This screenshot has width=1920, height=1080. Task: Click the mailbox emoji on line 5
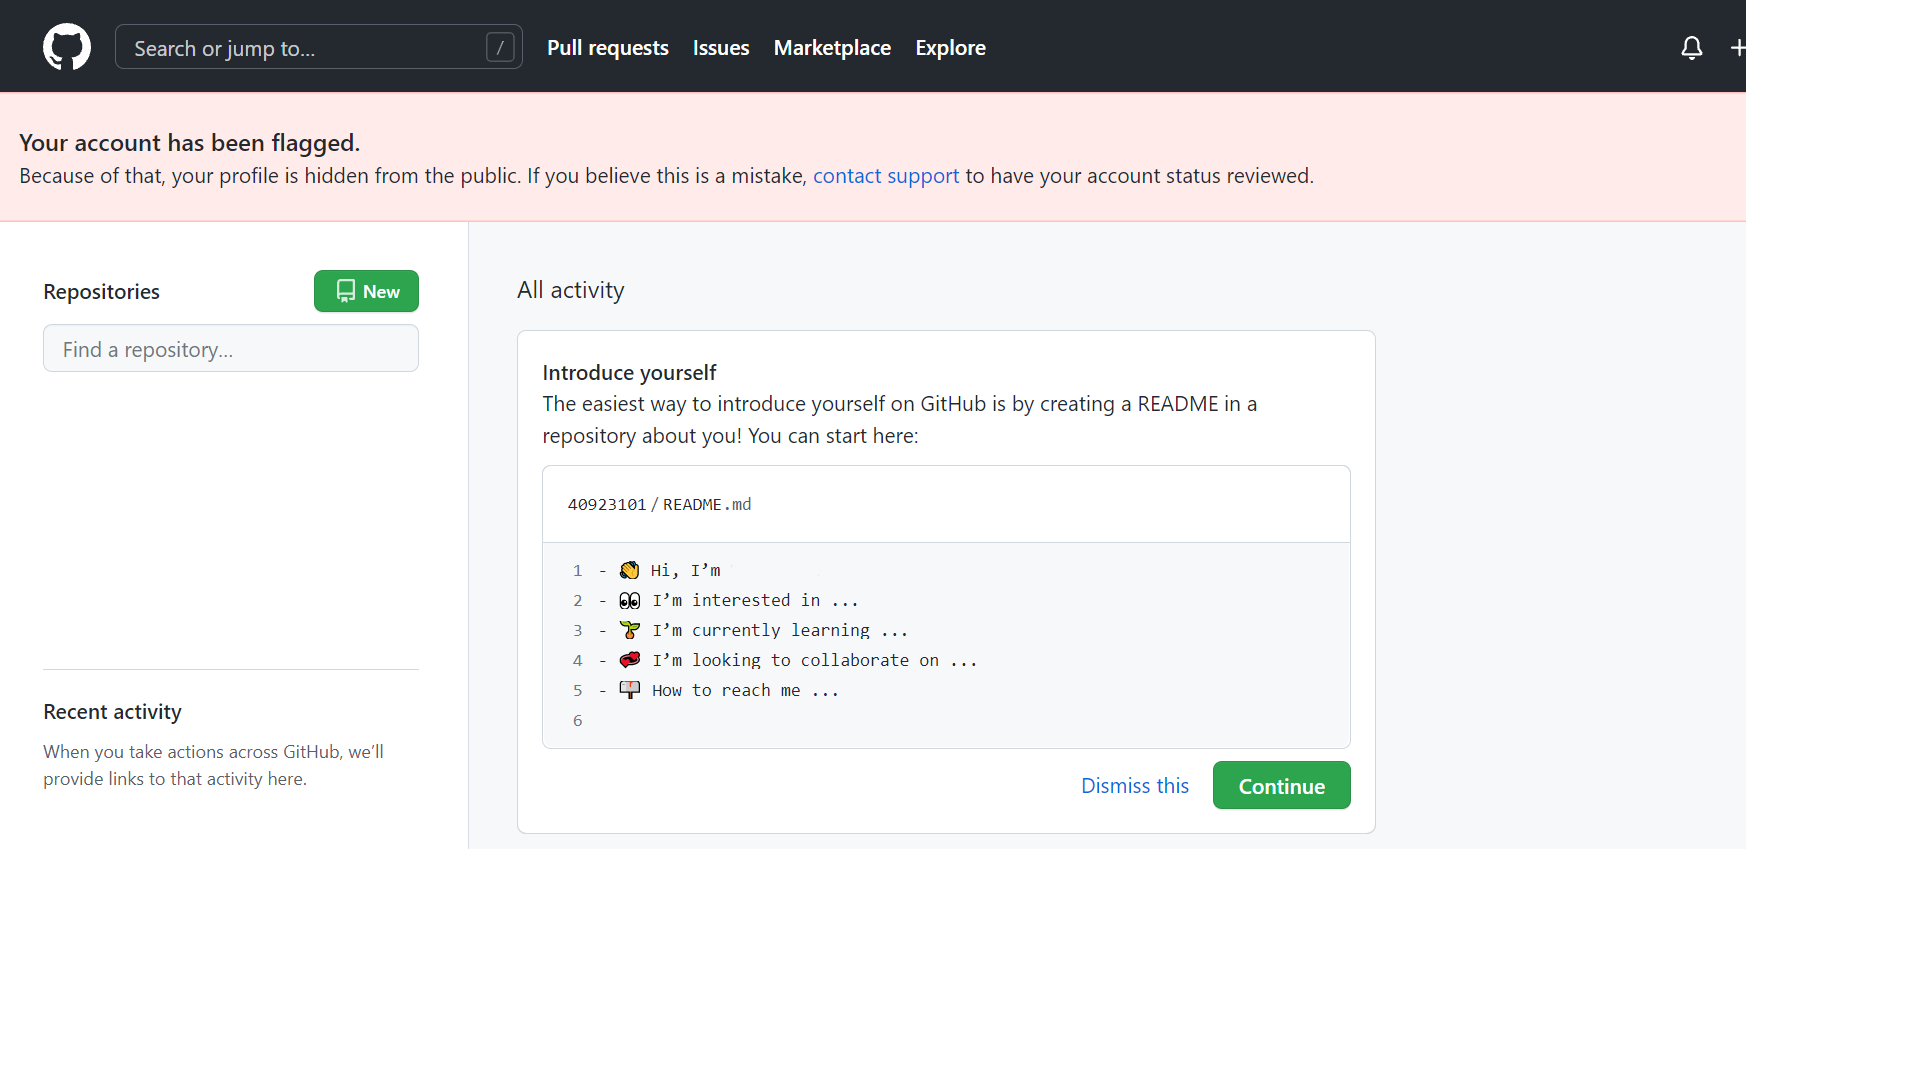[629, 690]
